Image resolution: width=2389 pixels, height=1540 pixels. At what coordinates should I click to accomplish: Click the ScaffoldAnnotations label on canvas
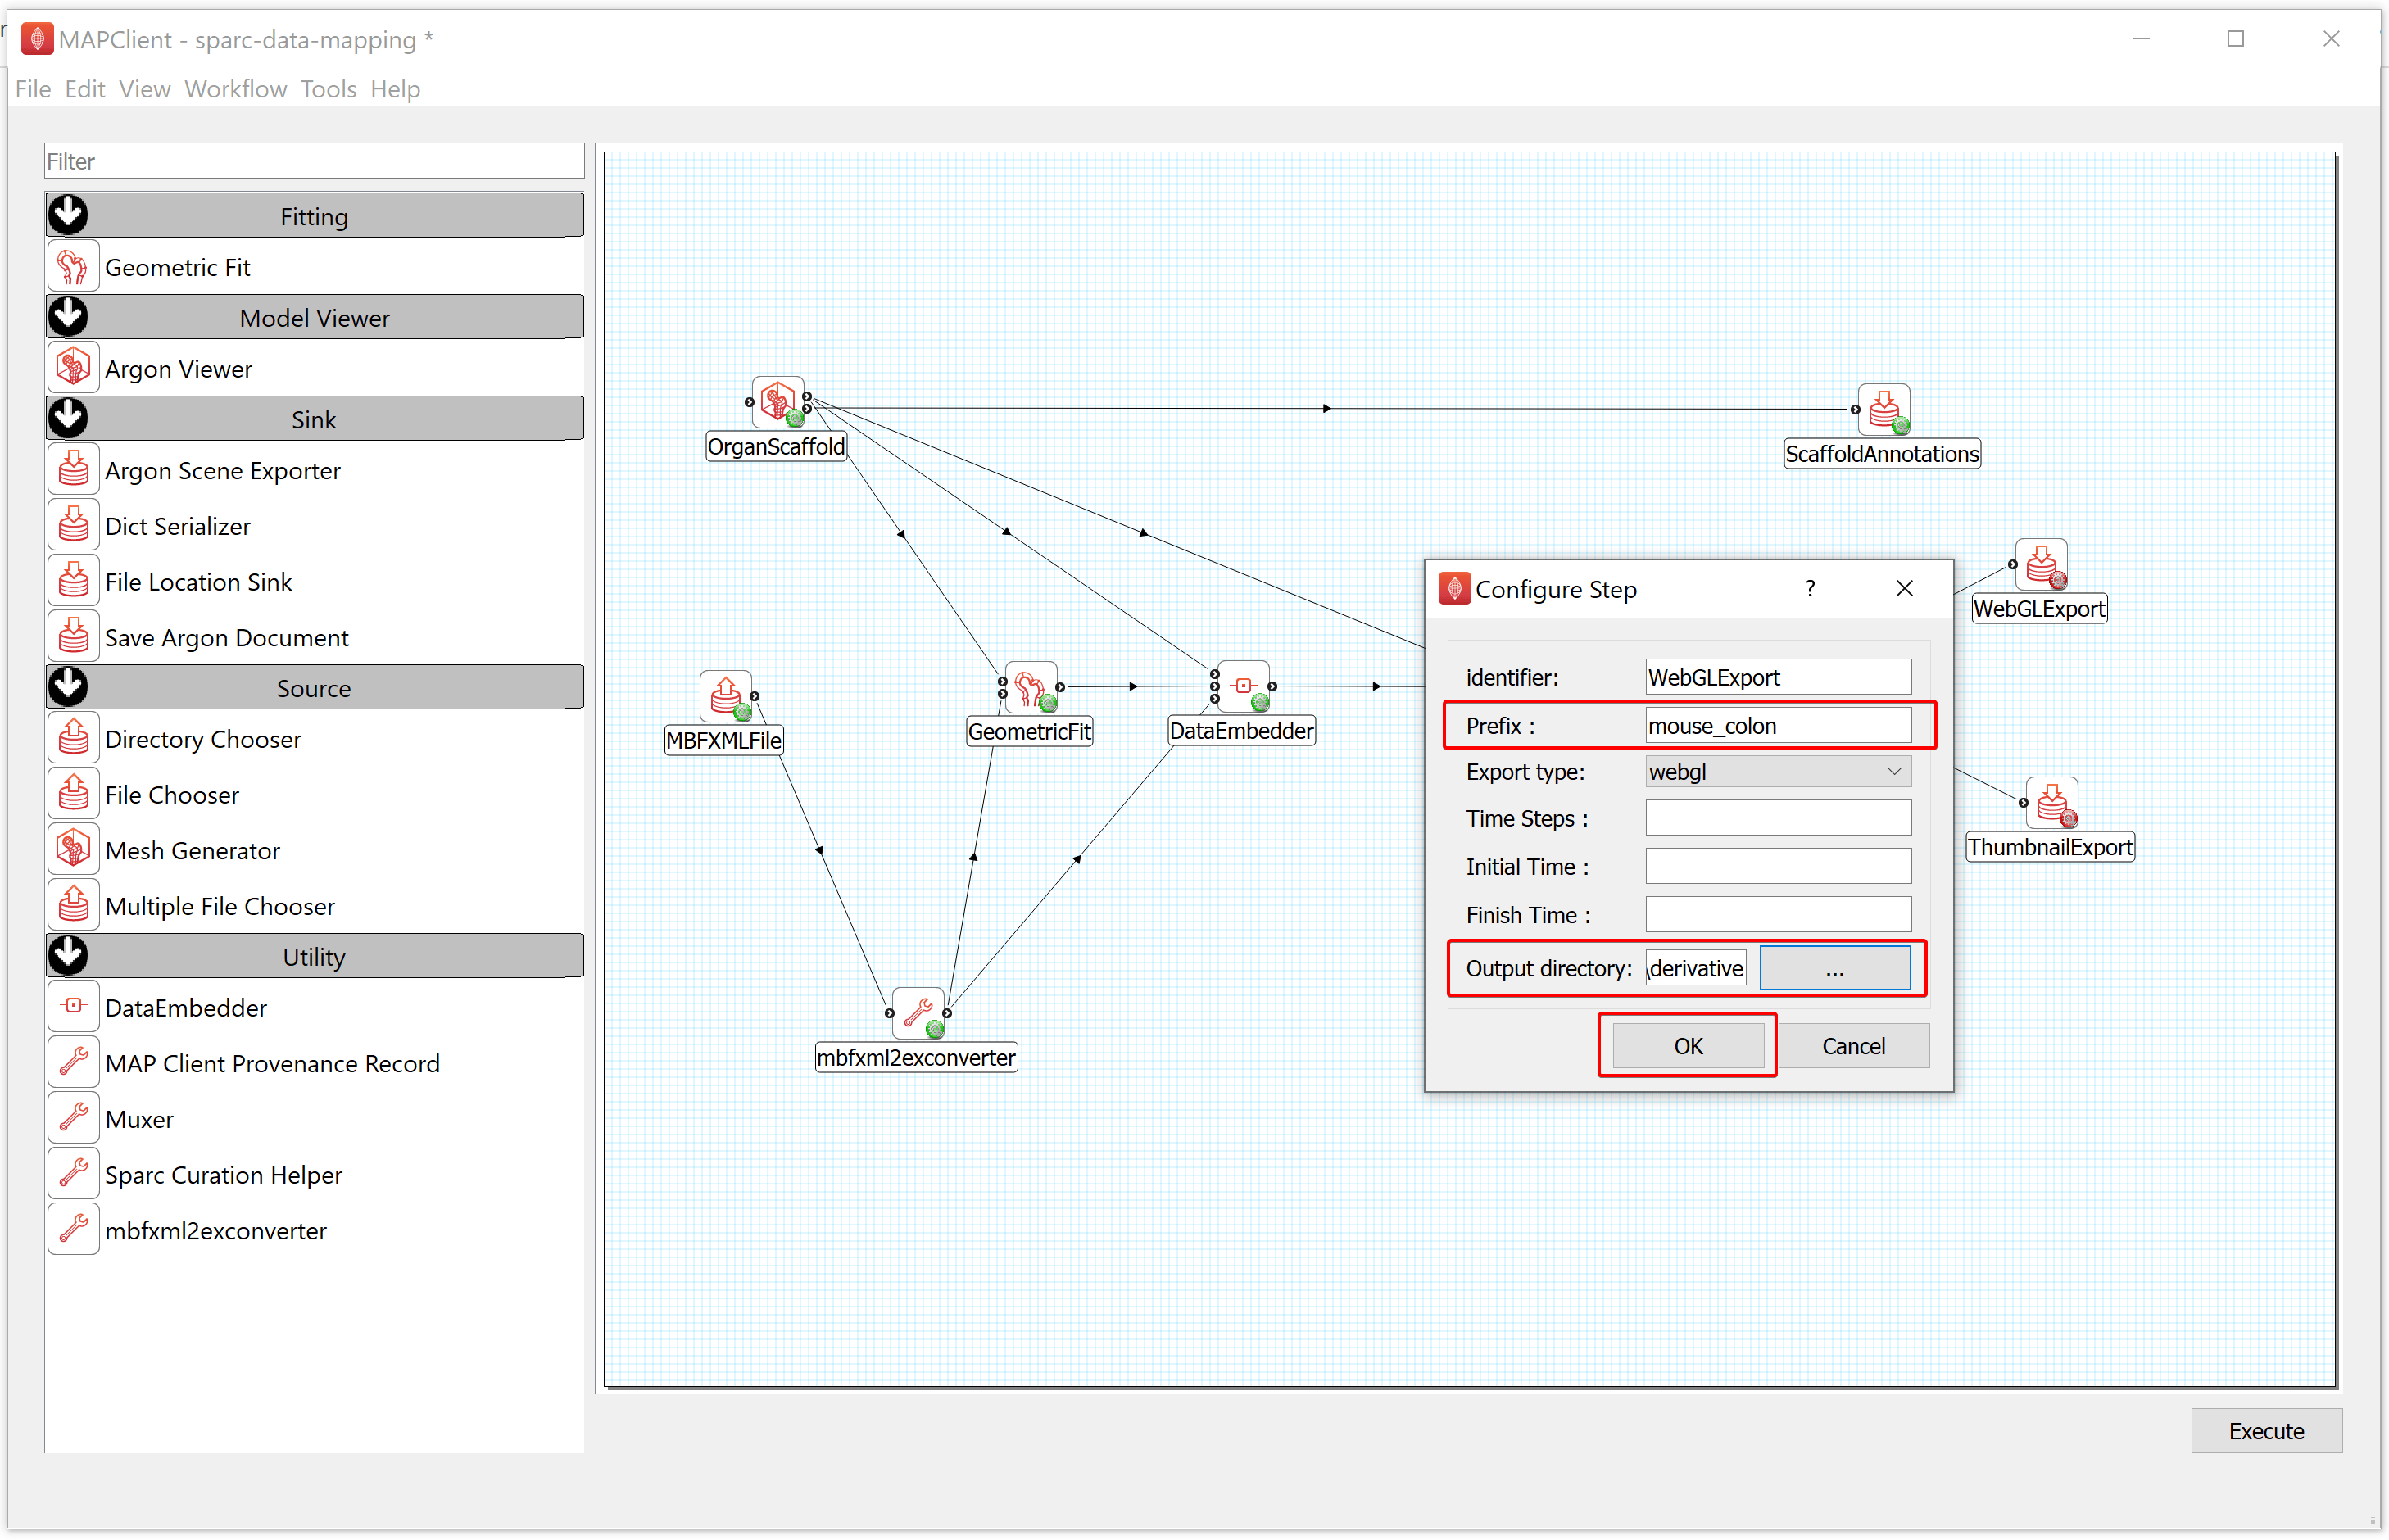(x=1882, y=453)
